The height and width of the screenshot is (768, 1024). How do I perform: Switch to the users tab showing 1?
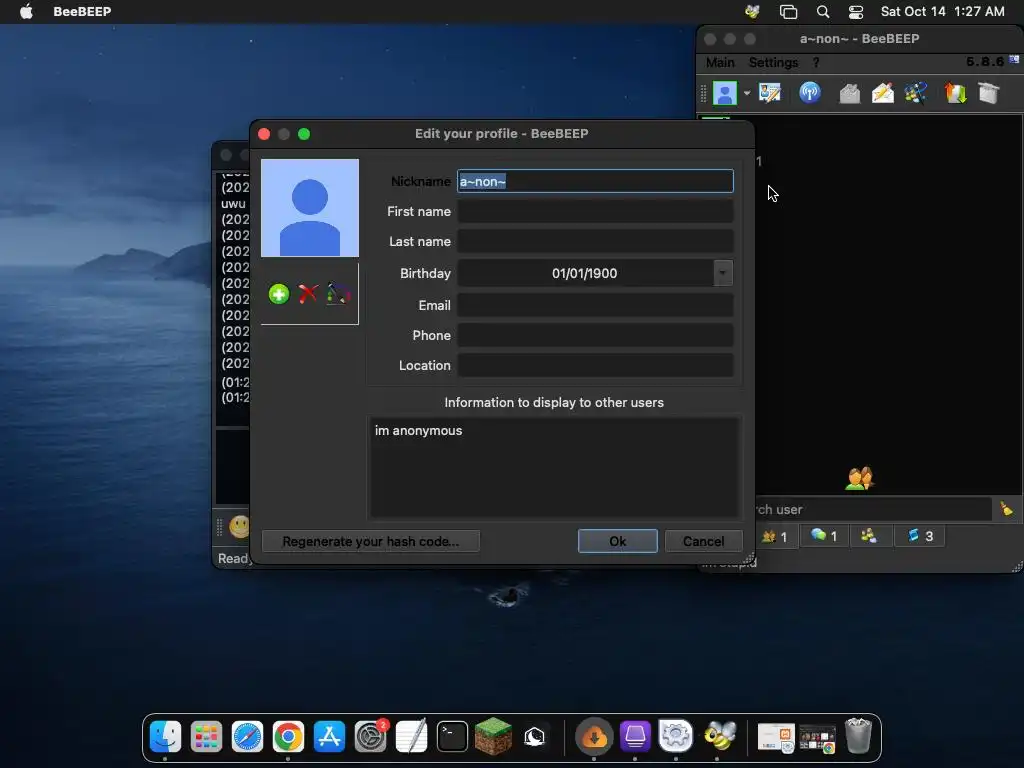coord(775,536)
